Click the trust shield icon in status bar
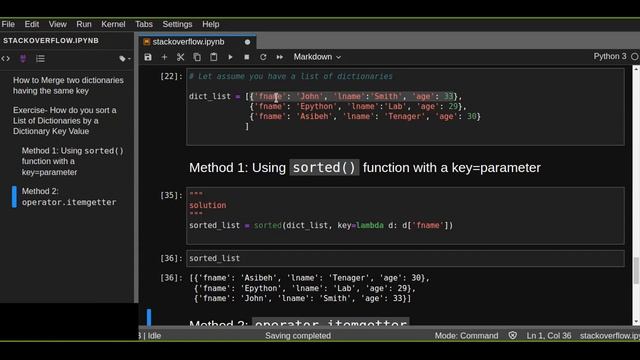This screenshot has width=640, height=360. point(513,336)
